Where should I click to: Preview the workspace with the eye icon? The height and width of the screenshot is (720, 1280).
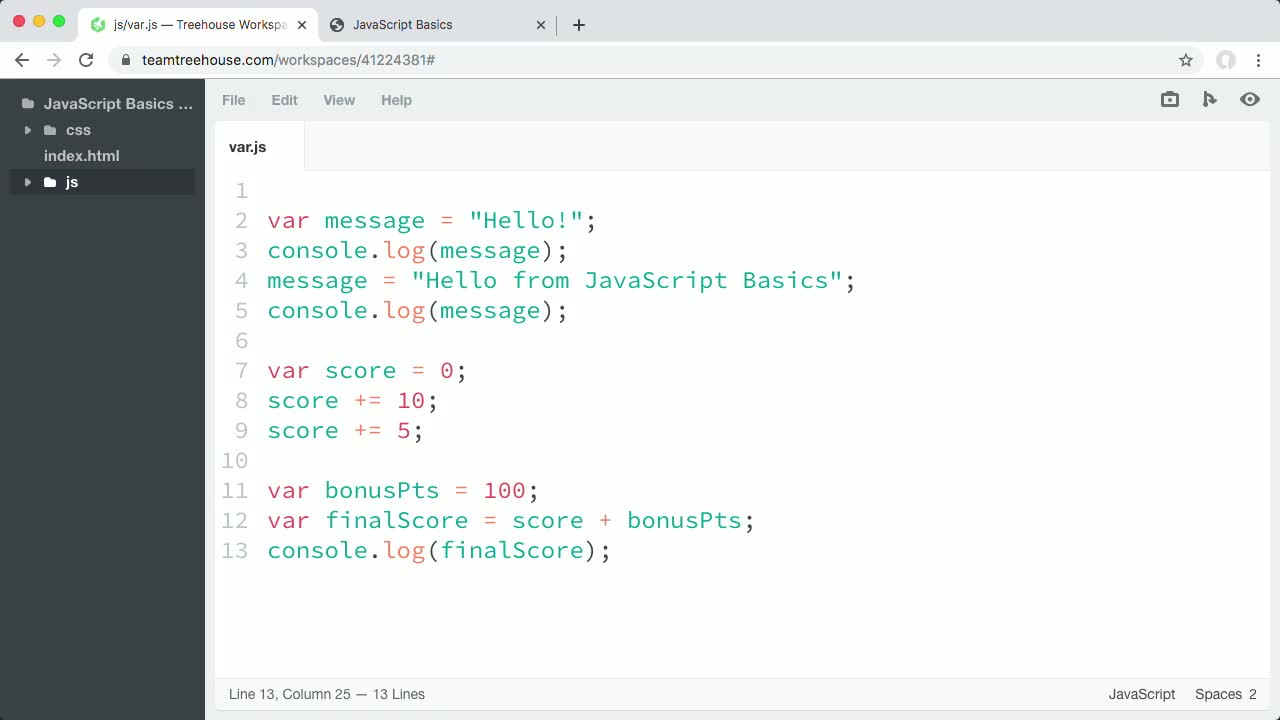coord(1249,99)
